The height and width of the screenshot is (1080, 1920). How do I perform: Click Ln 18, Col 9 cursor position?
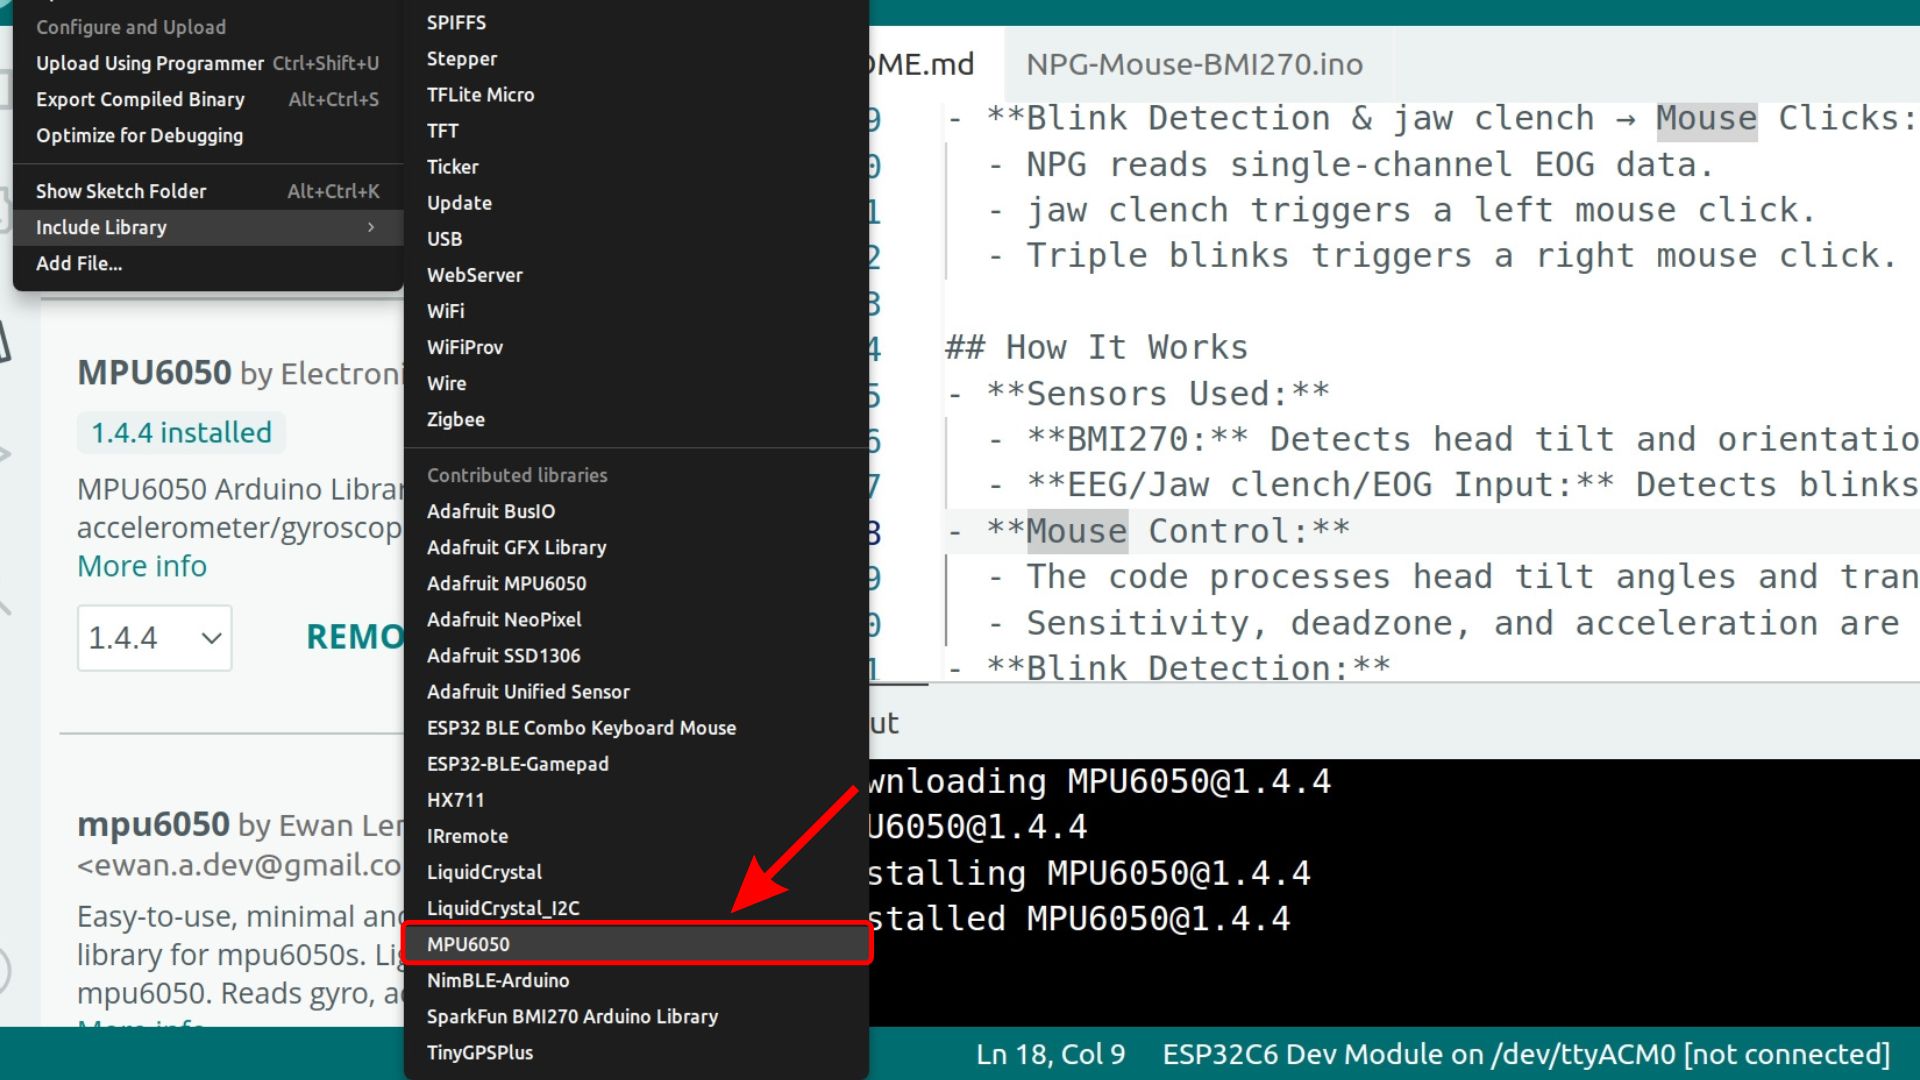coord(1050,1054)
